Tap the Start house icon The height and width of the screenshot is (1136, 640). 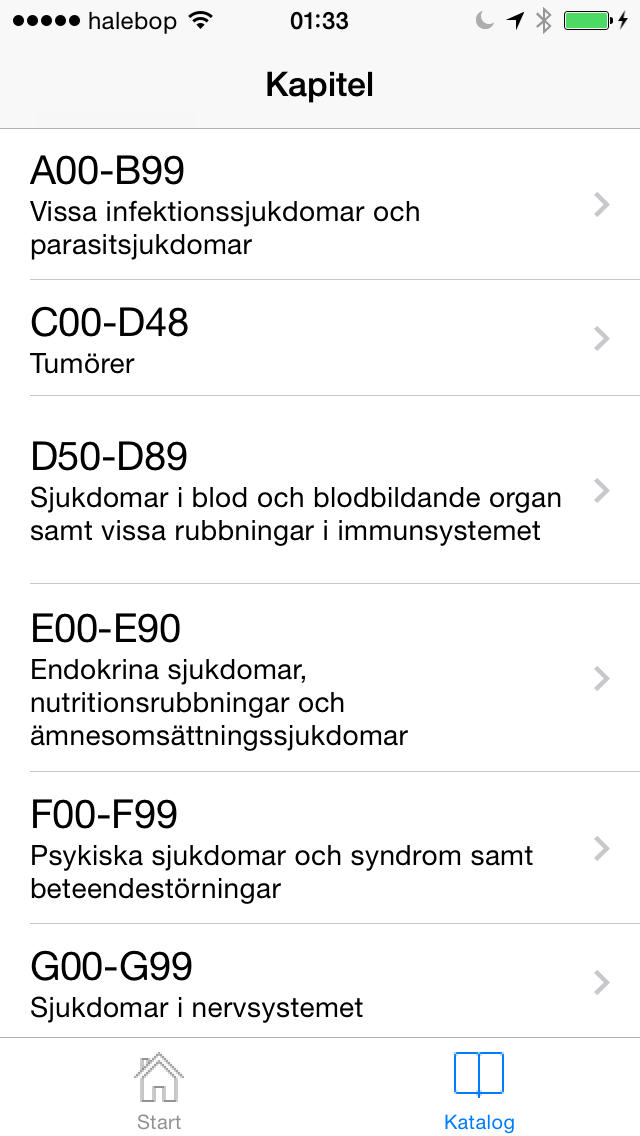tap(159, 1077)
